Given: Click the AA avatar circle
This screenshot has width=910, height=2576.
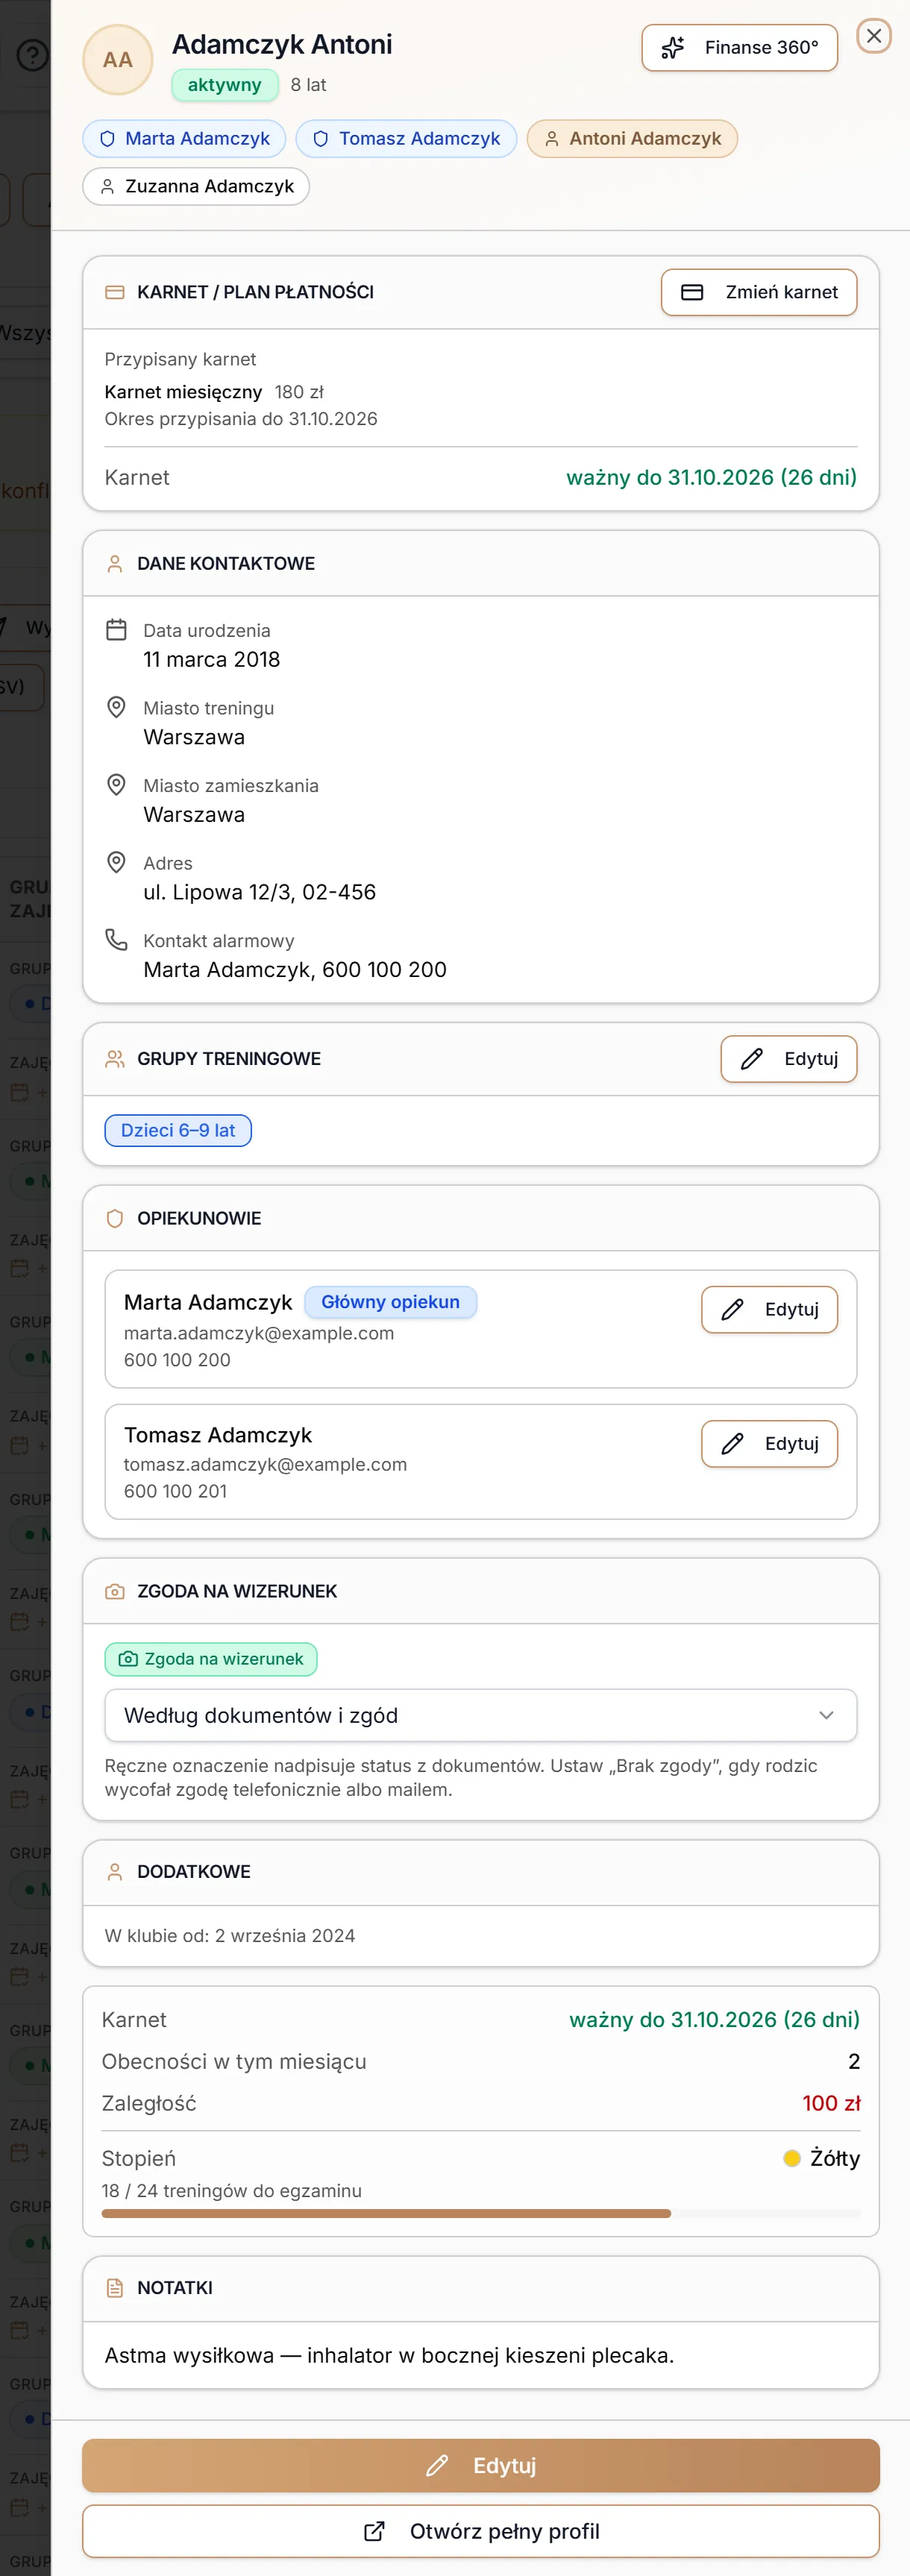Looking at the screenshot, I should (x=118, y=60).
